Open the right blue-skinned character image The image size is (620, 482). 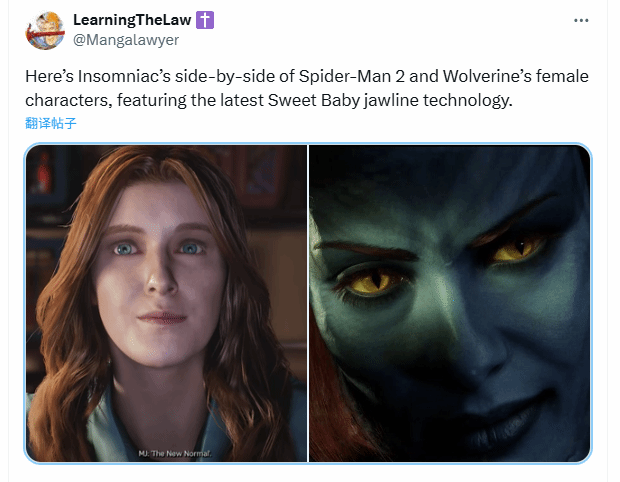[450, 303]
